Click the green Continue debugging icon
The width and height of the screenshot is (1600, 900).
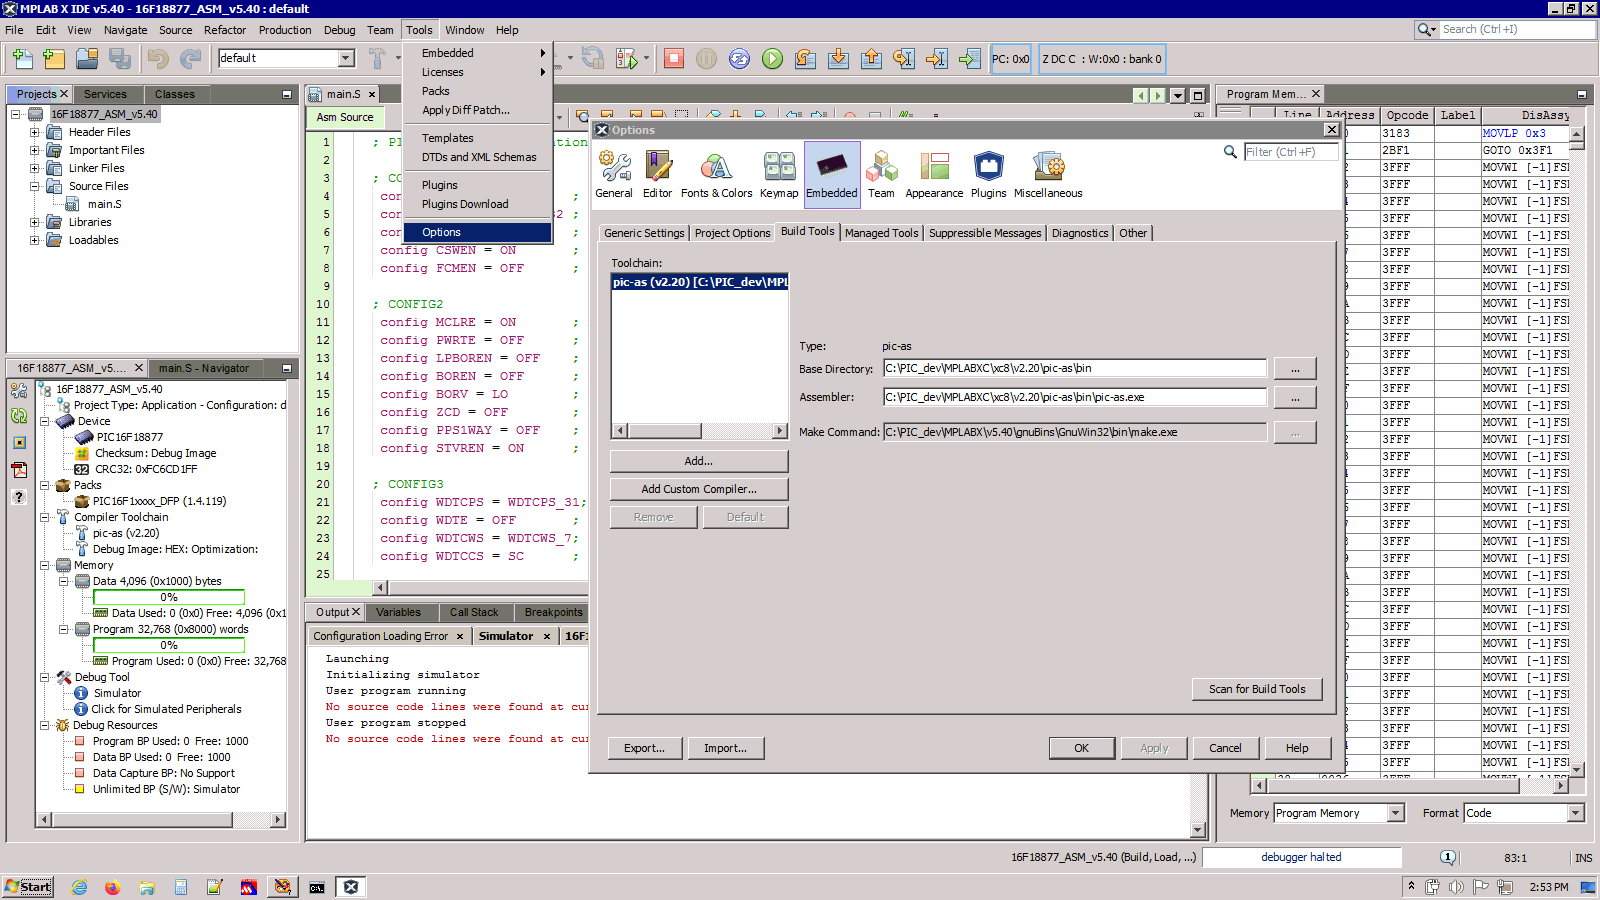click(772, 59)
